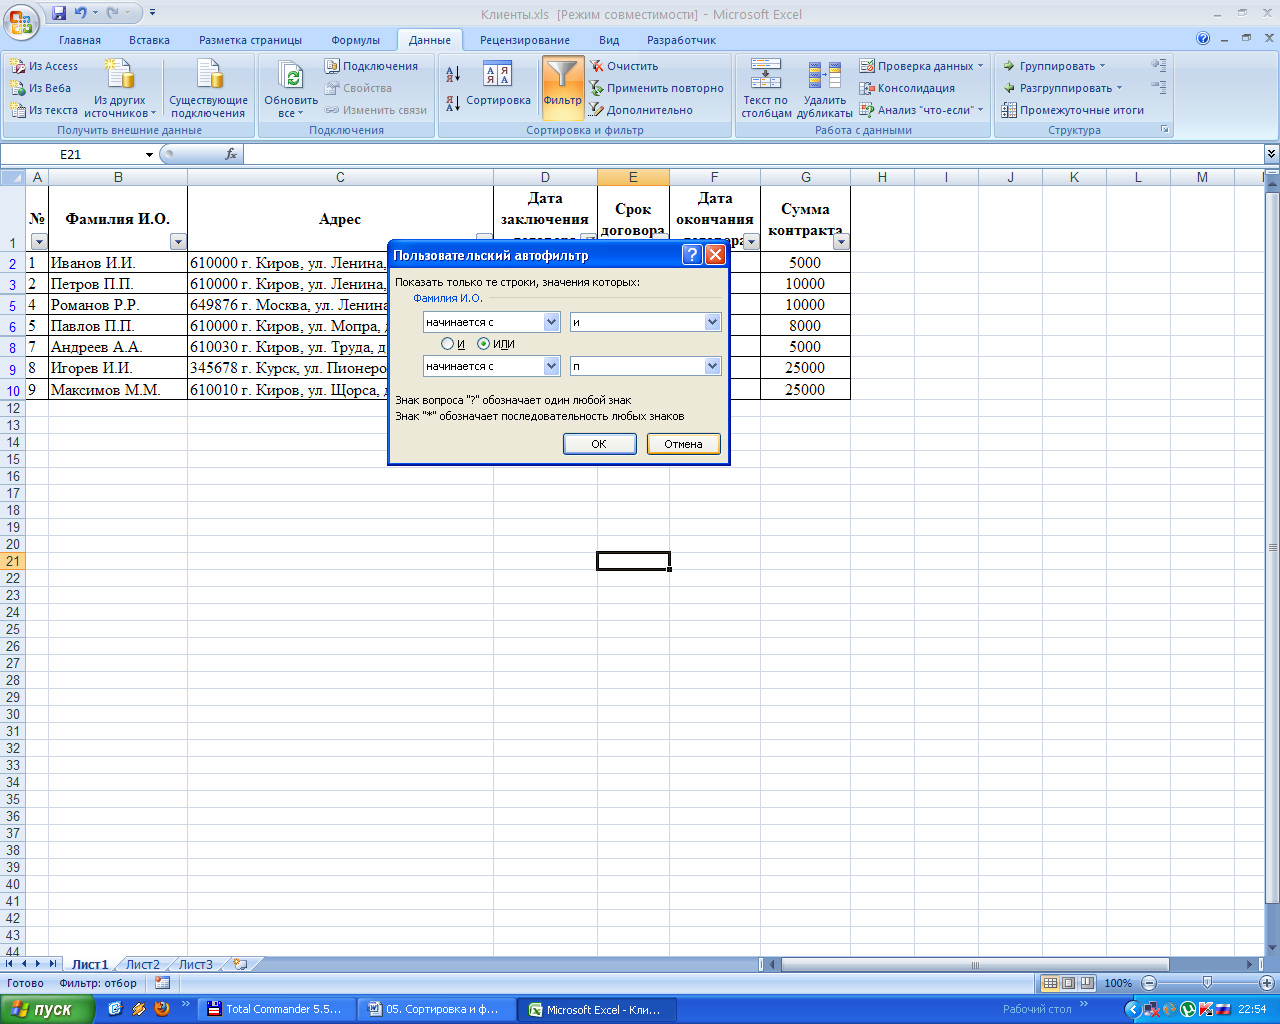
Task: Click zoom in plus button
Action: 1266,983
